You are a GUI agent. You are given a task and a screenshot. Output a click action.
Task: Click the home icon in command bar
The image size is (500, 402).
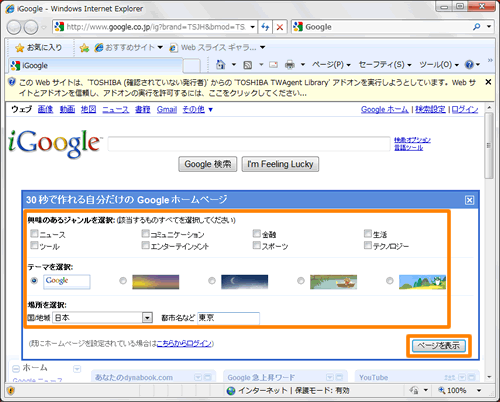(x=220, y=64)
